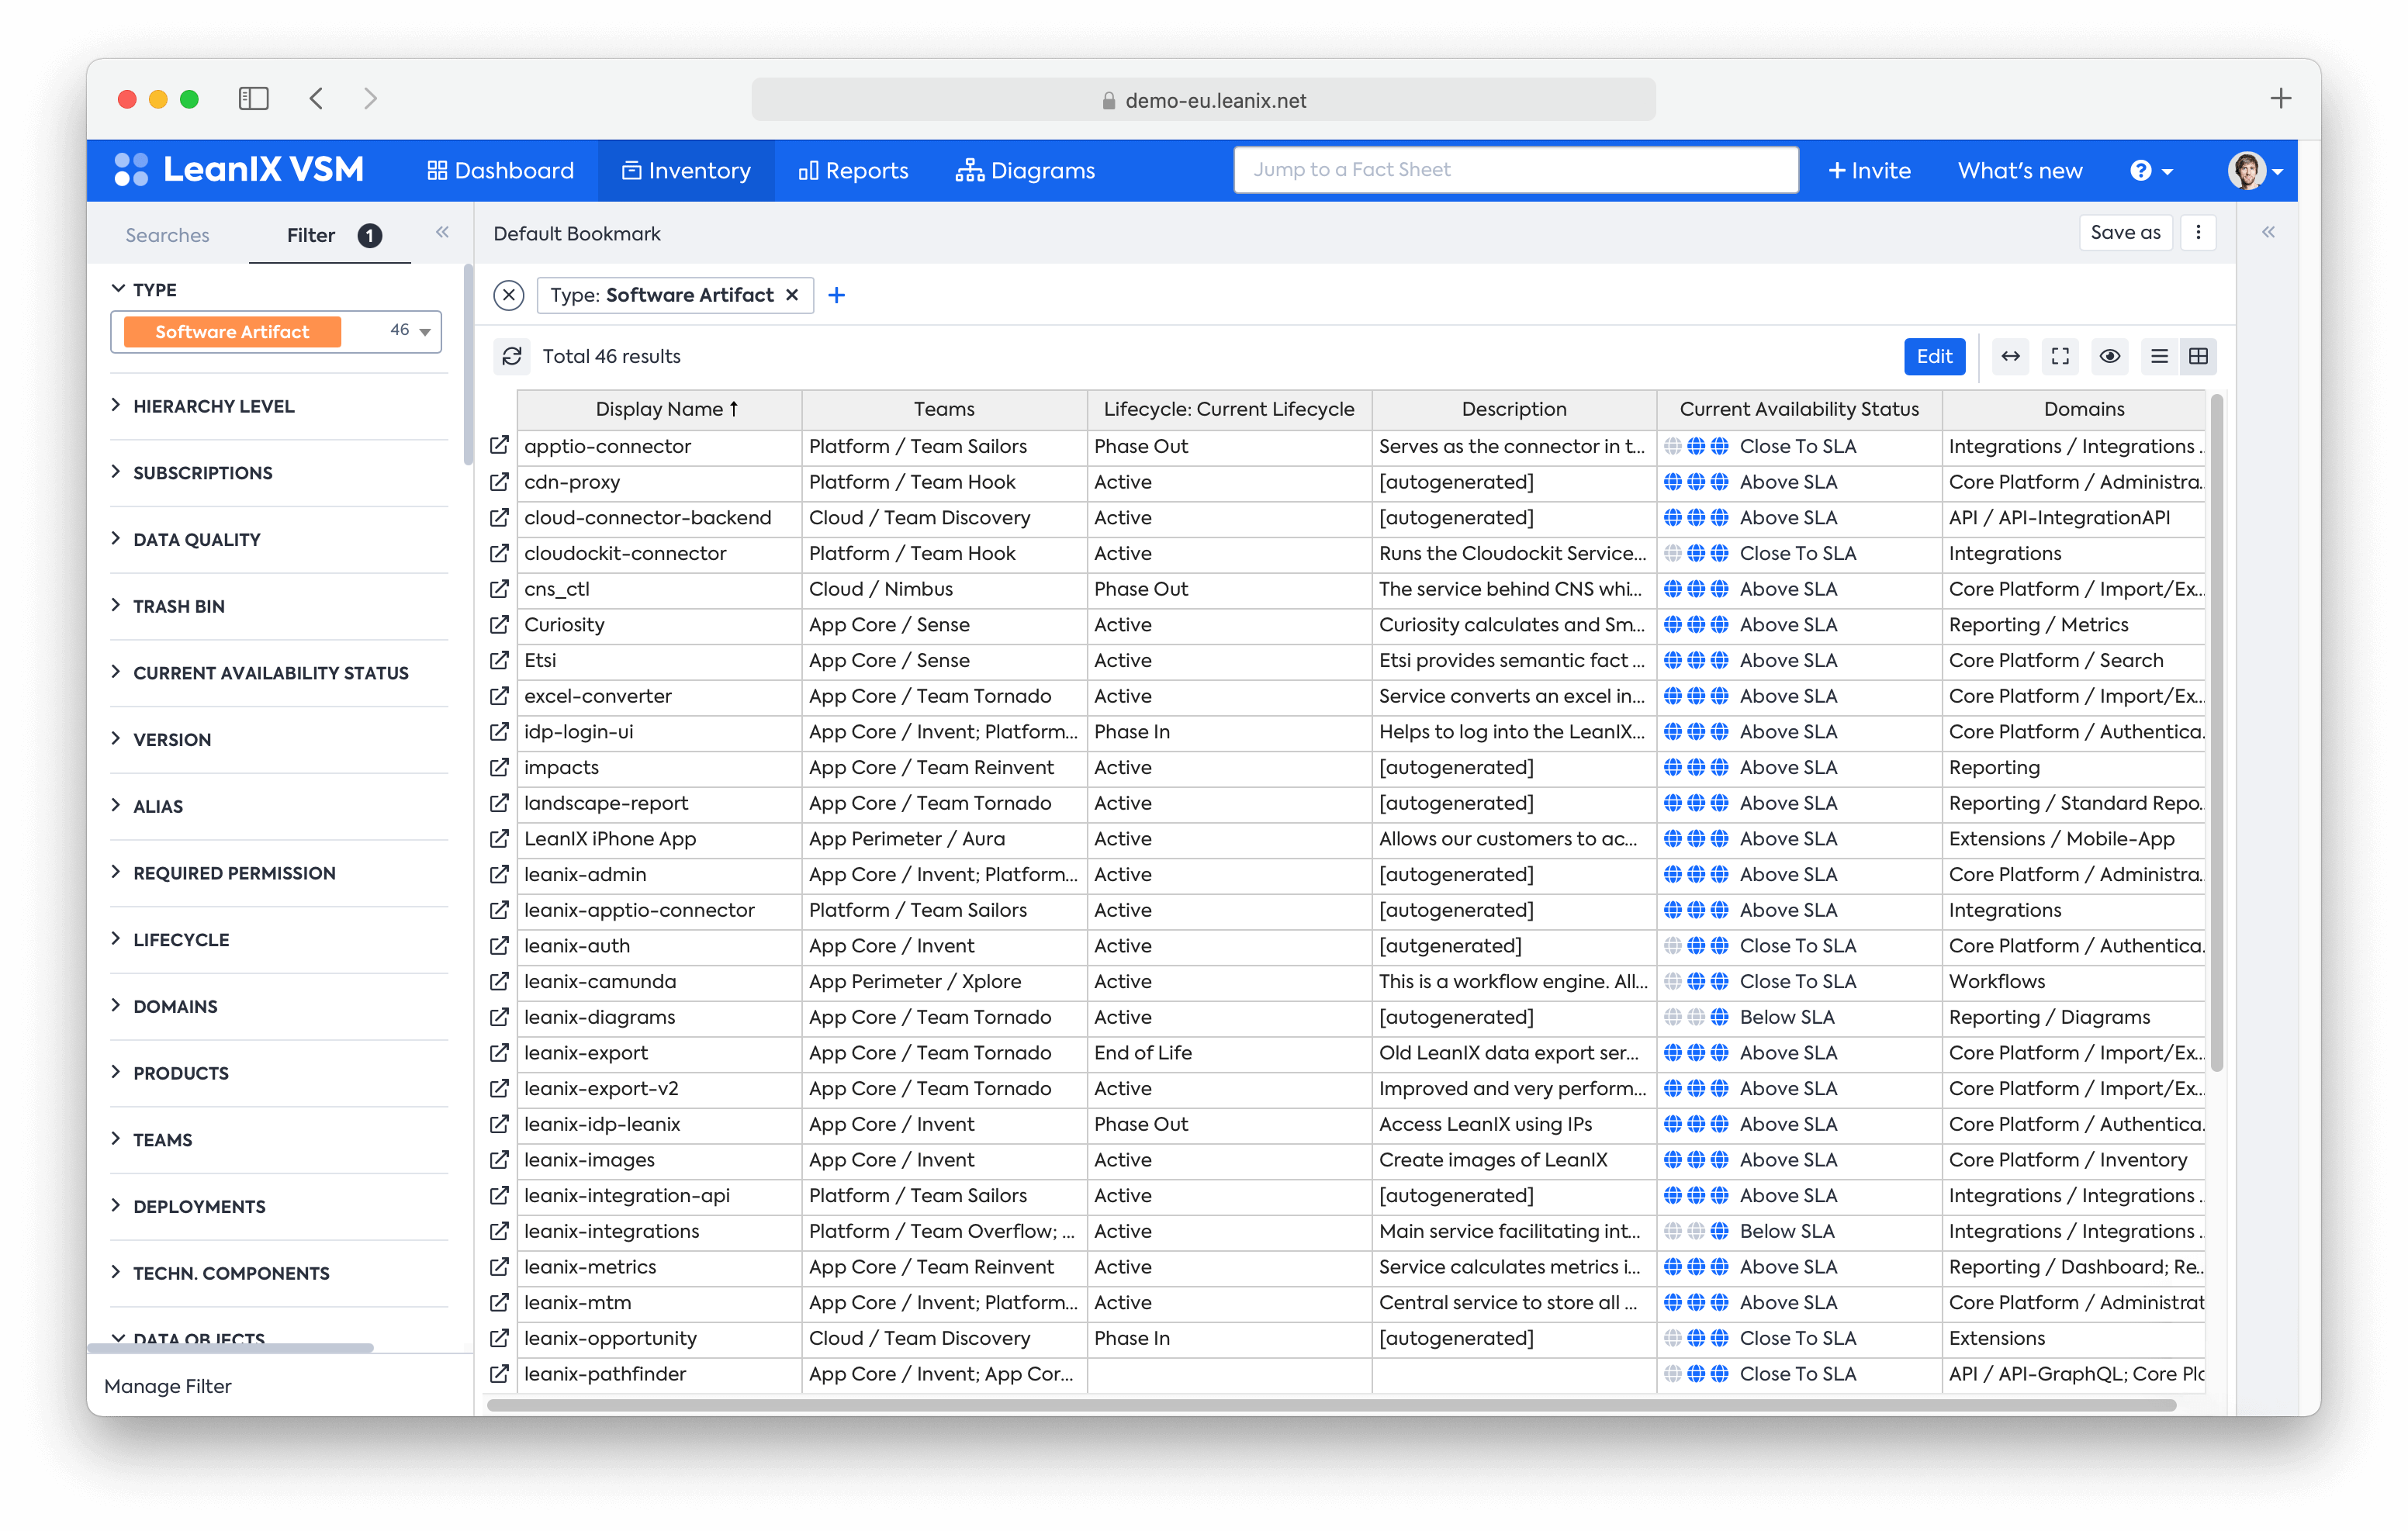Screen dimensions: 2408x1531
Task: Open the Inventory section
Action: click(x=686, y=171)
